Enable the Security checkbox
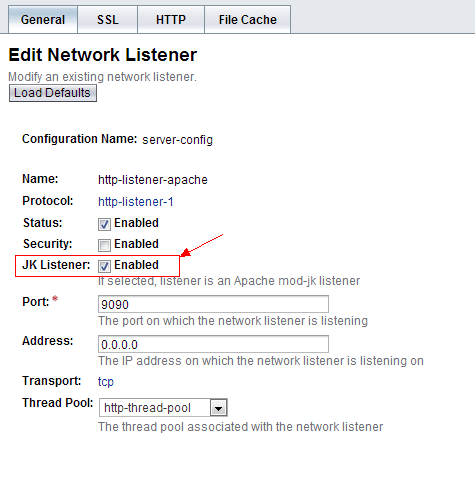The height and width of the screenshot is (481, 475). point(104,245)
